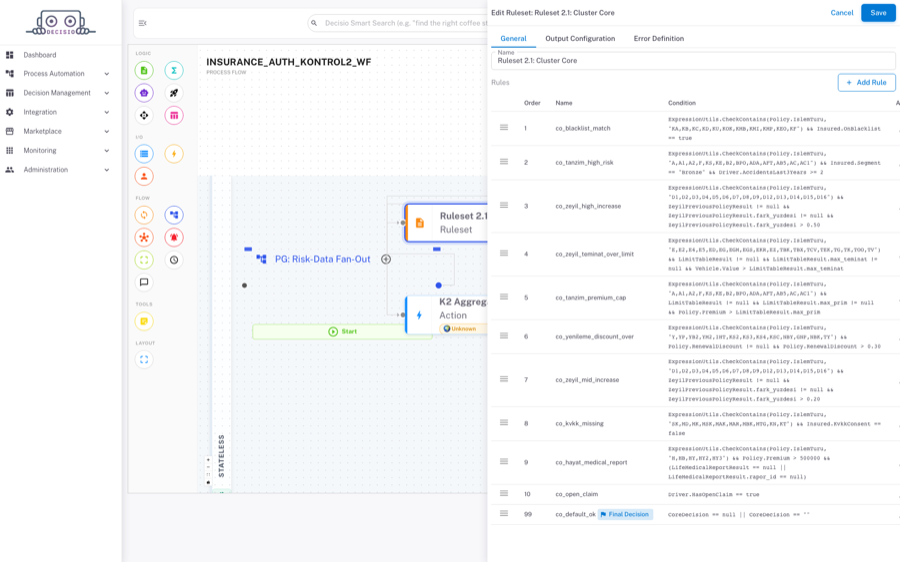Switch to the Output Configuration tab
900x562 pixels.
[x=580, y=38]
